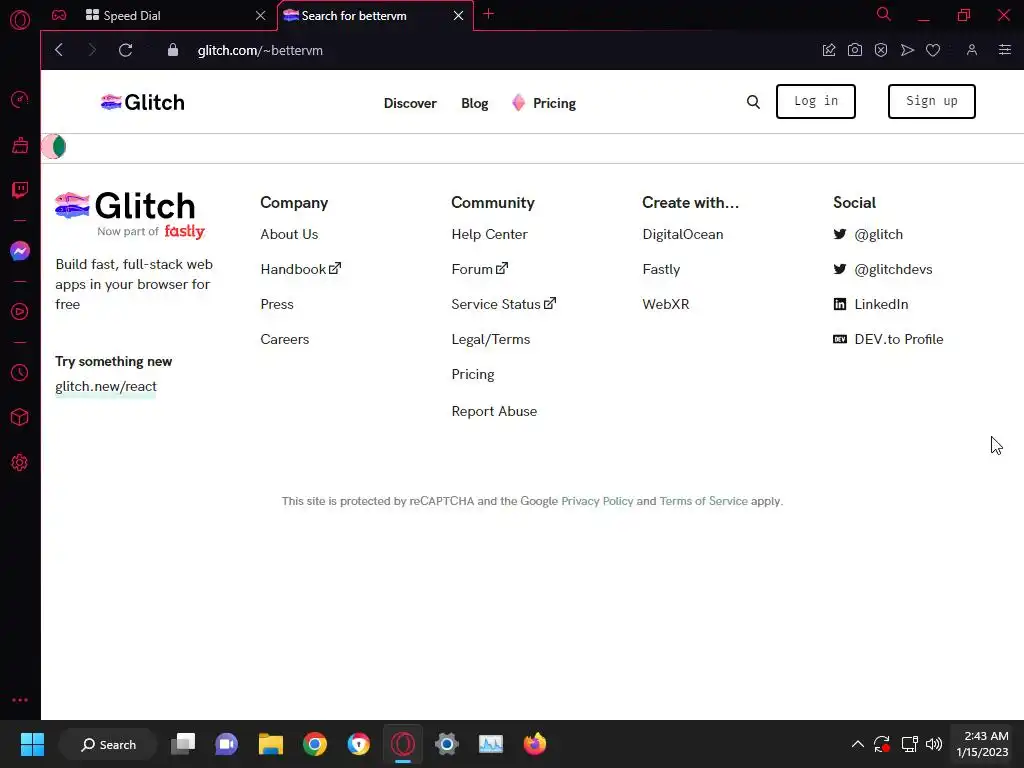The image size is (1024, 768).
Task: Open the Blog nav link
Action: point(474,103)
